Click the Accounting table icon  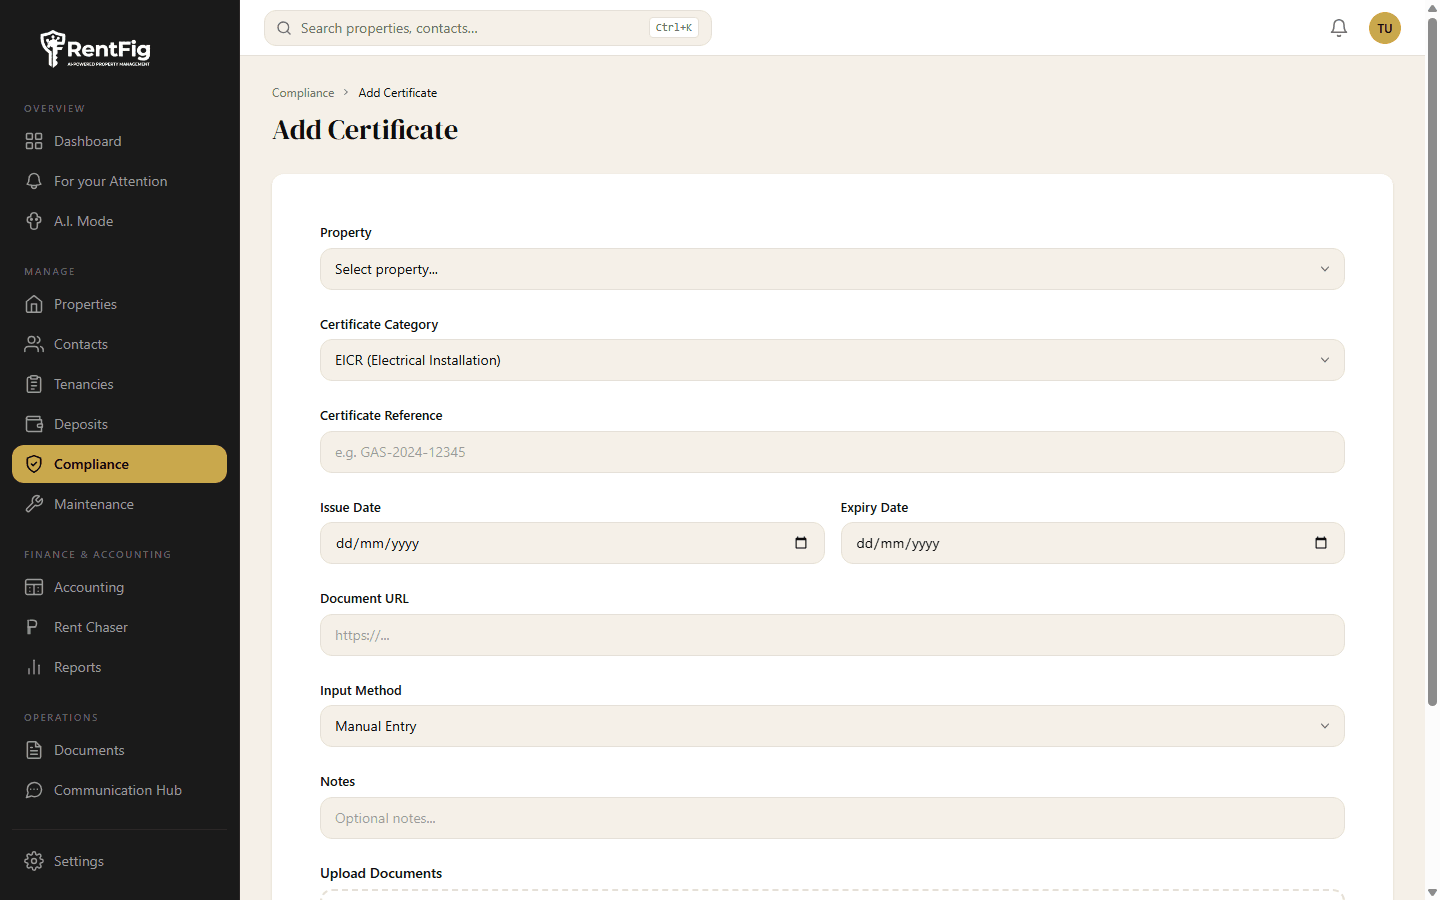point(34,587)
